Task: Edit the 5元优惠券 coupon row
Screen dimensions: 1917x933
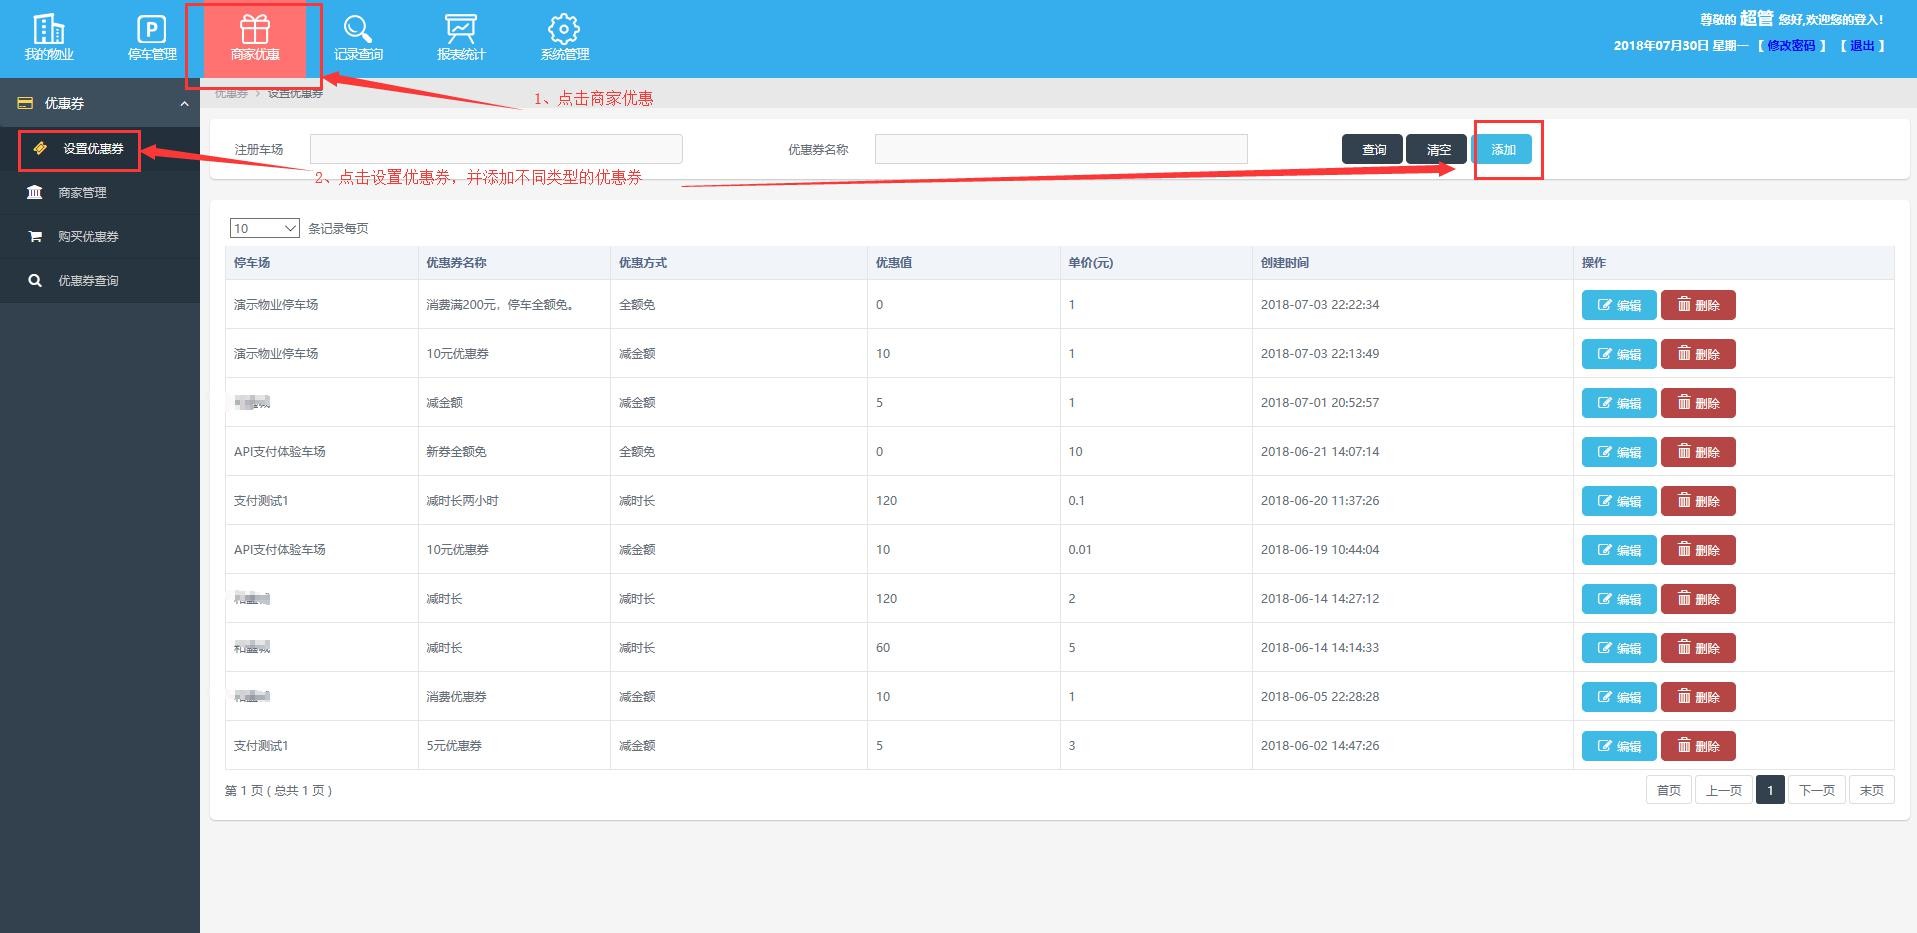Action: [x=1619, y=746]
